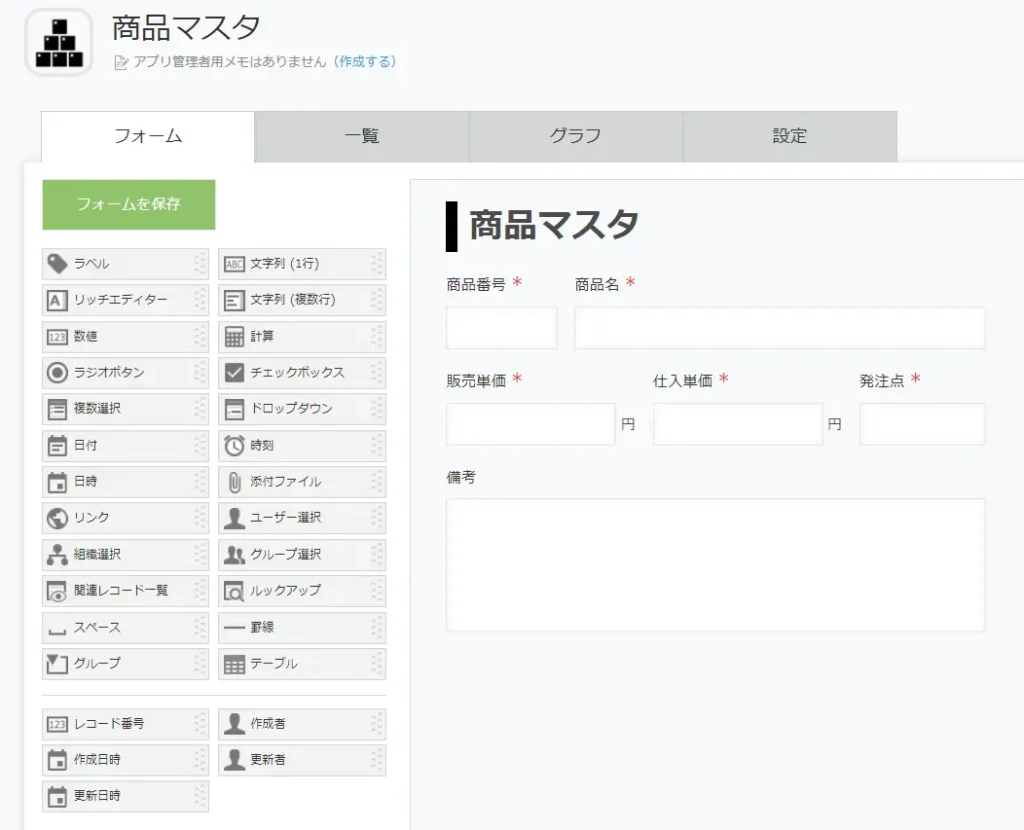Screen dimensions: 1024x830
Task: Click the 時刻 clock icon
Action: [234, 445]
